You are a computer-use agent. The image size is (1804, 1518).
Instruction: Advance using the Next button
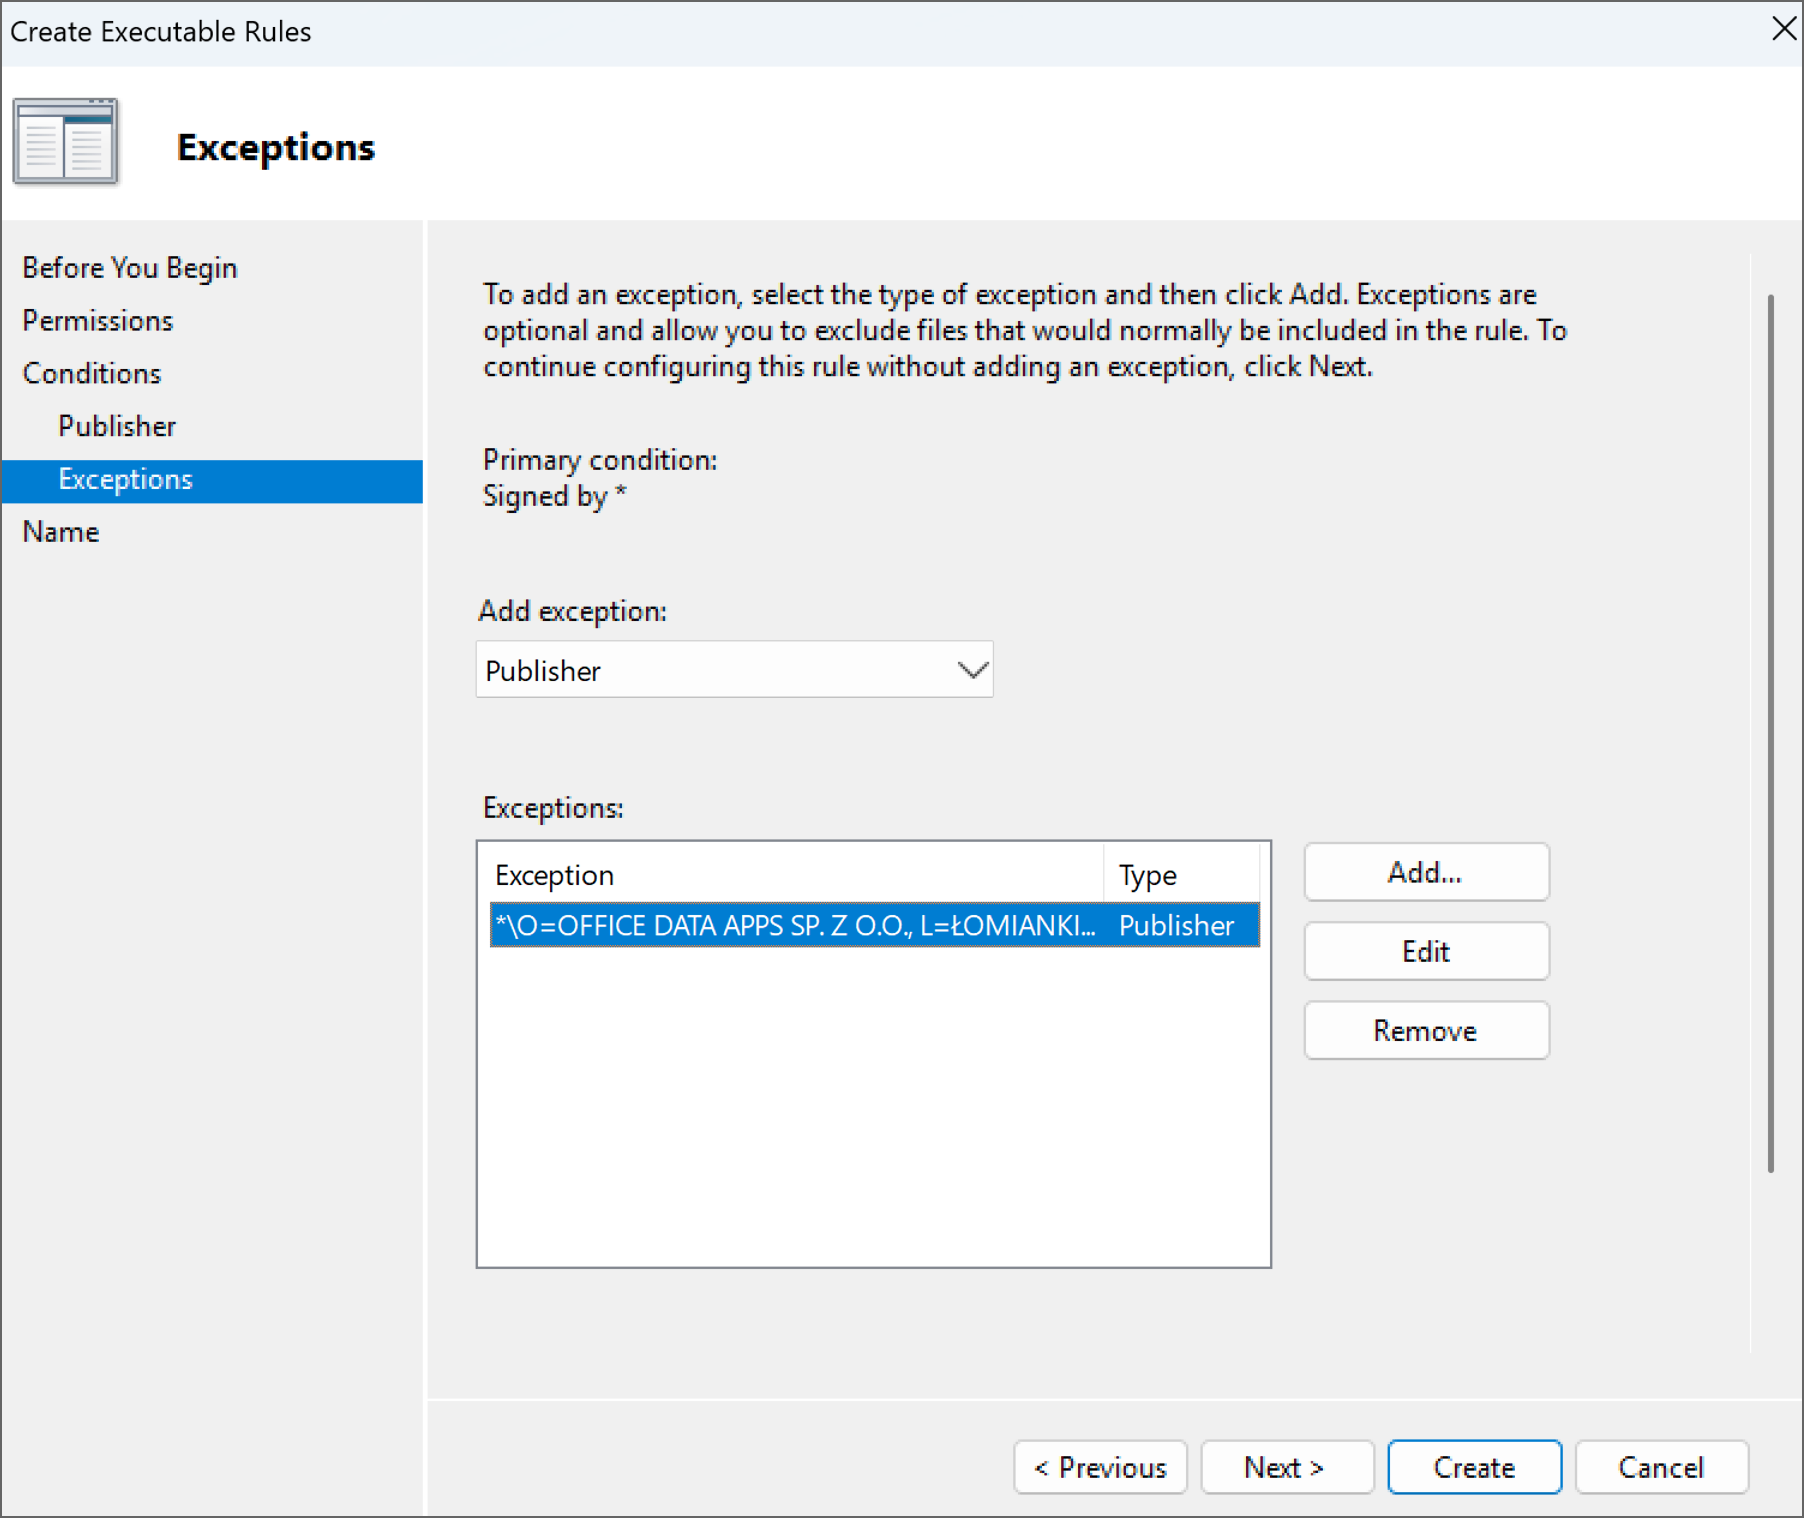click(1286, 1466)
